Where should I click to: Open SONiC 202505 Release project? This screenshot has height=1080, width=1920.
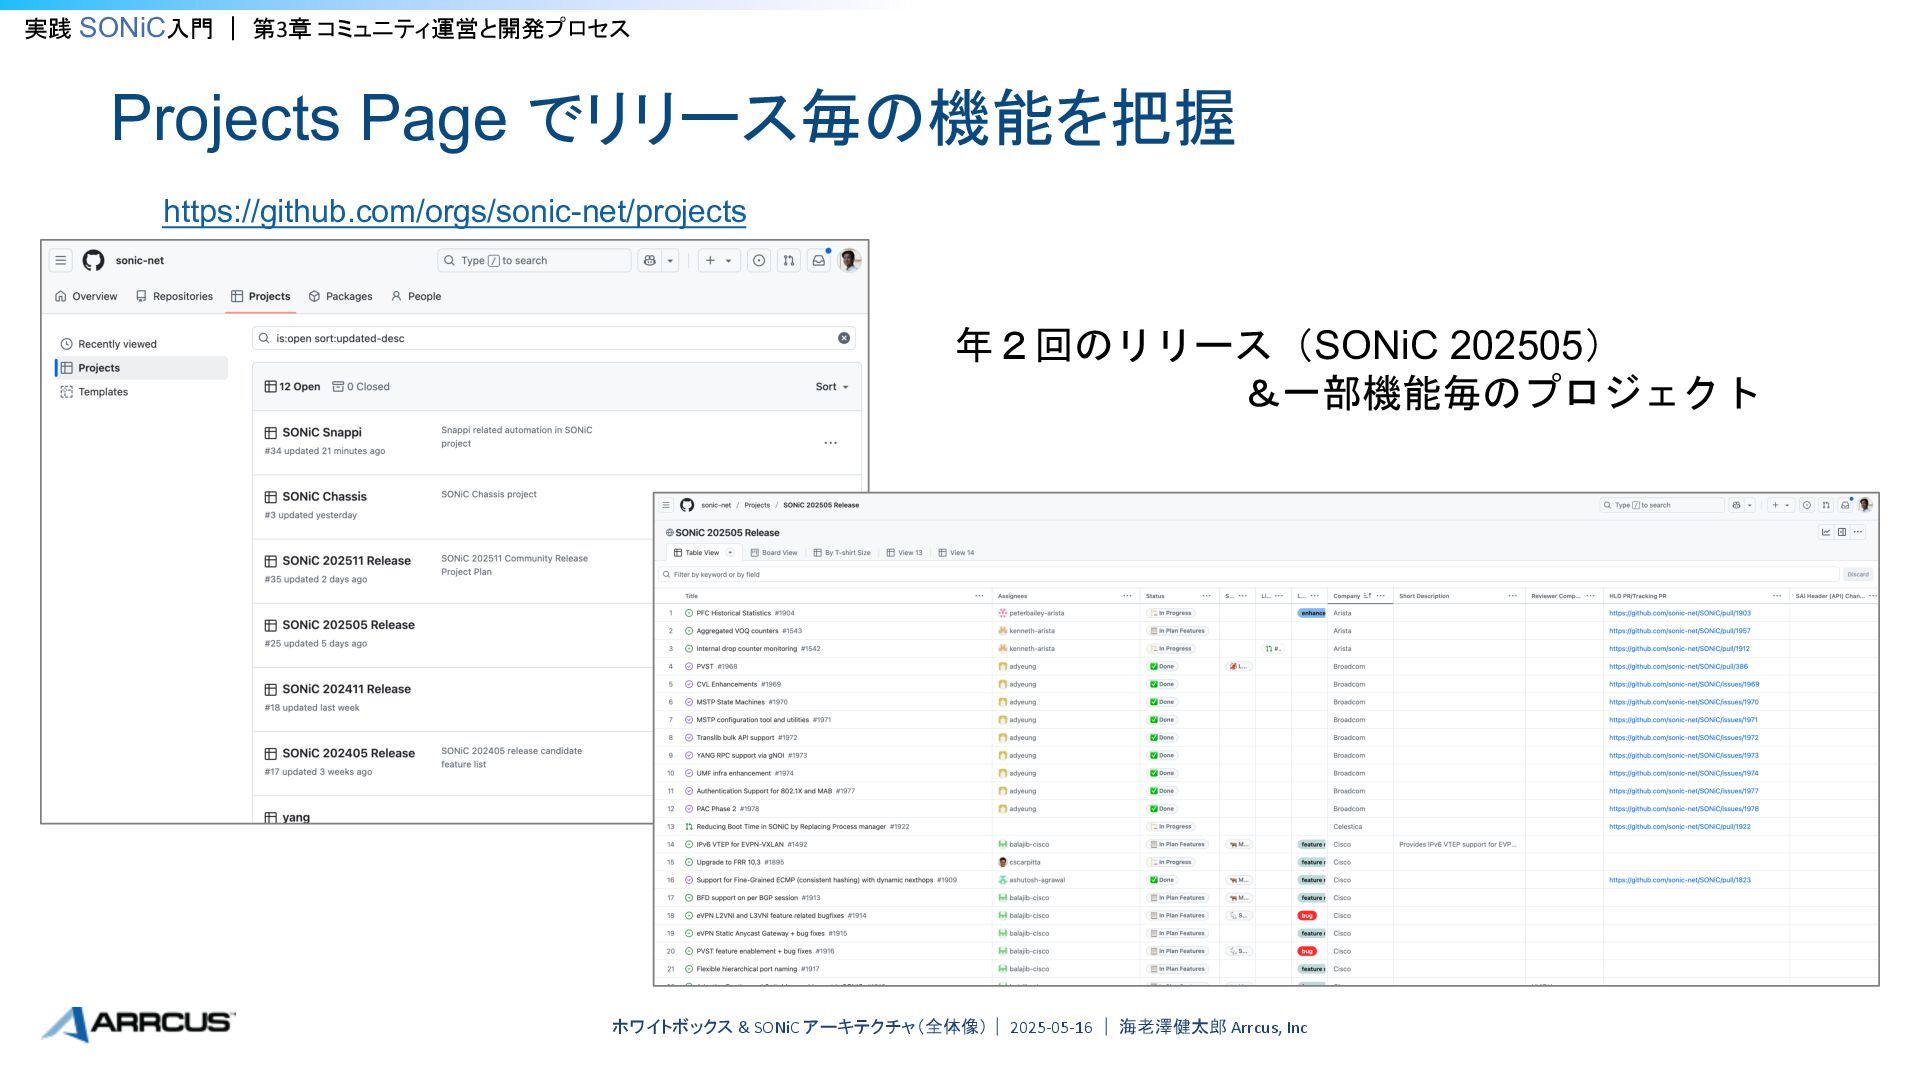pyautogui.click(x=348, y=625)
